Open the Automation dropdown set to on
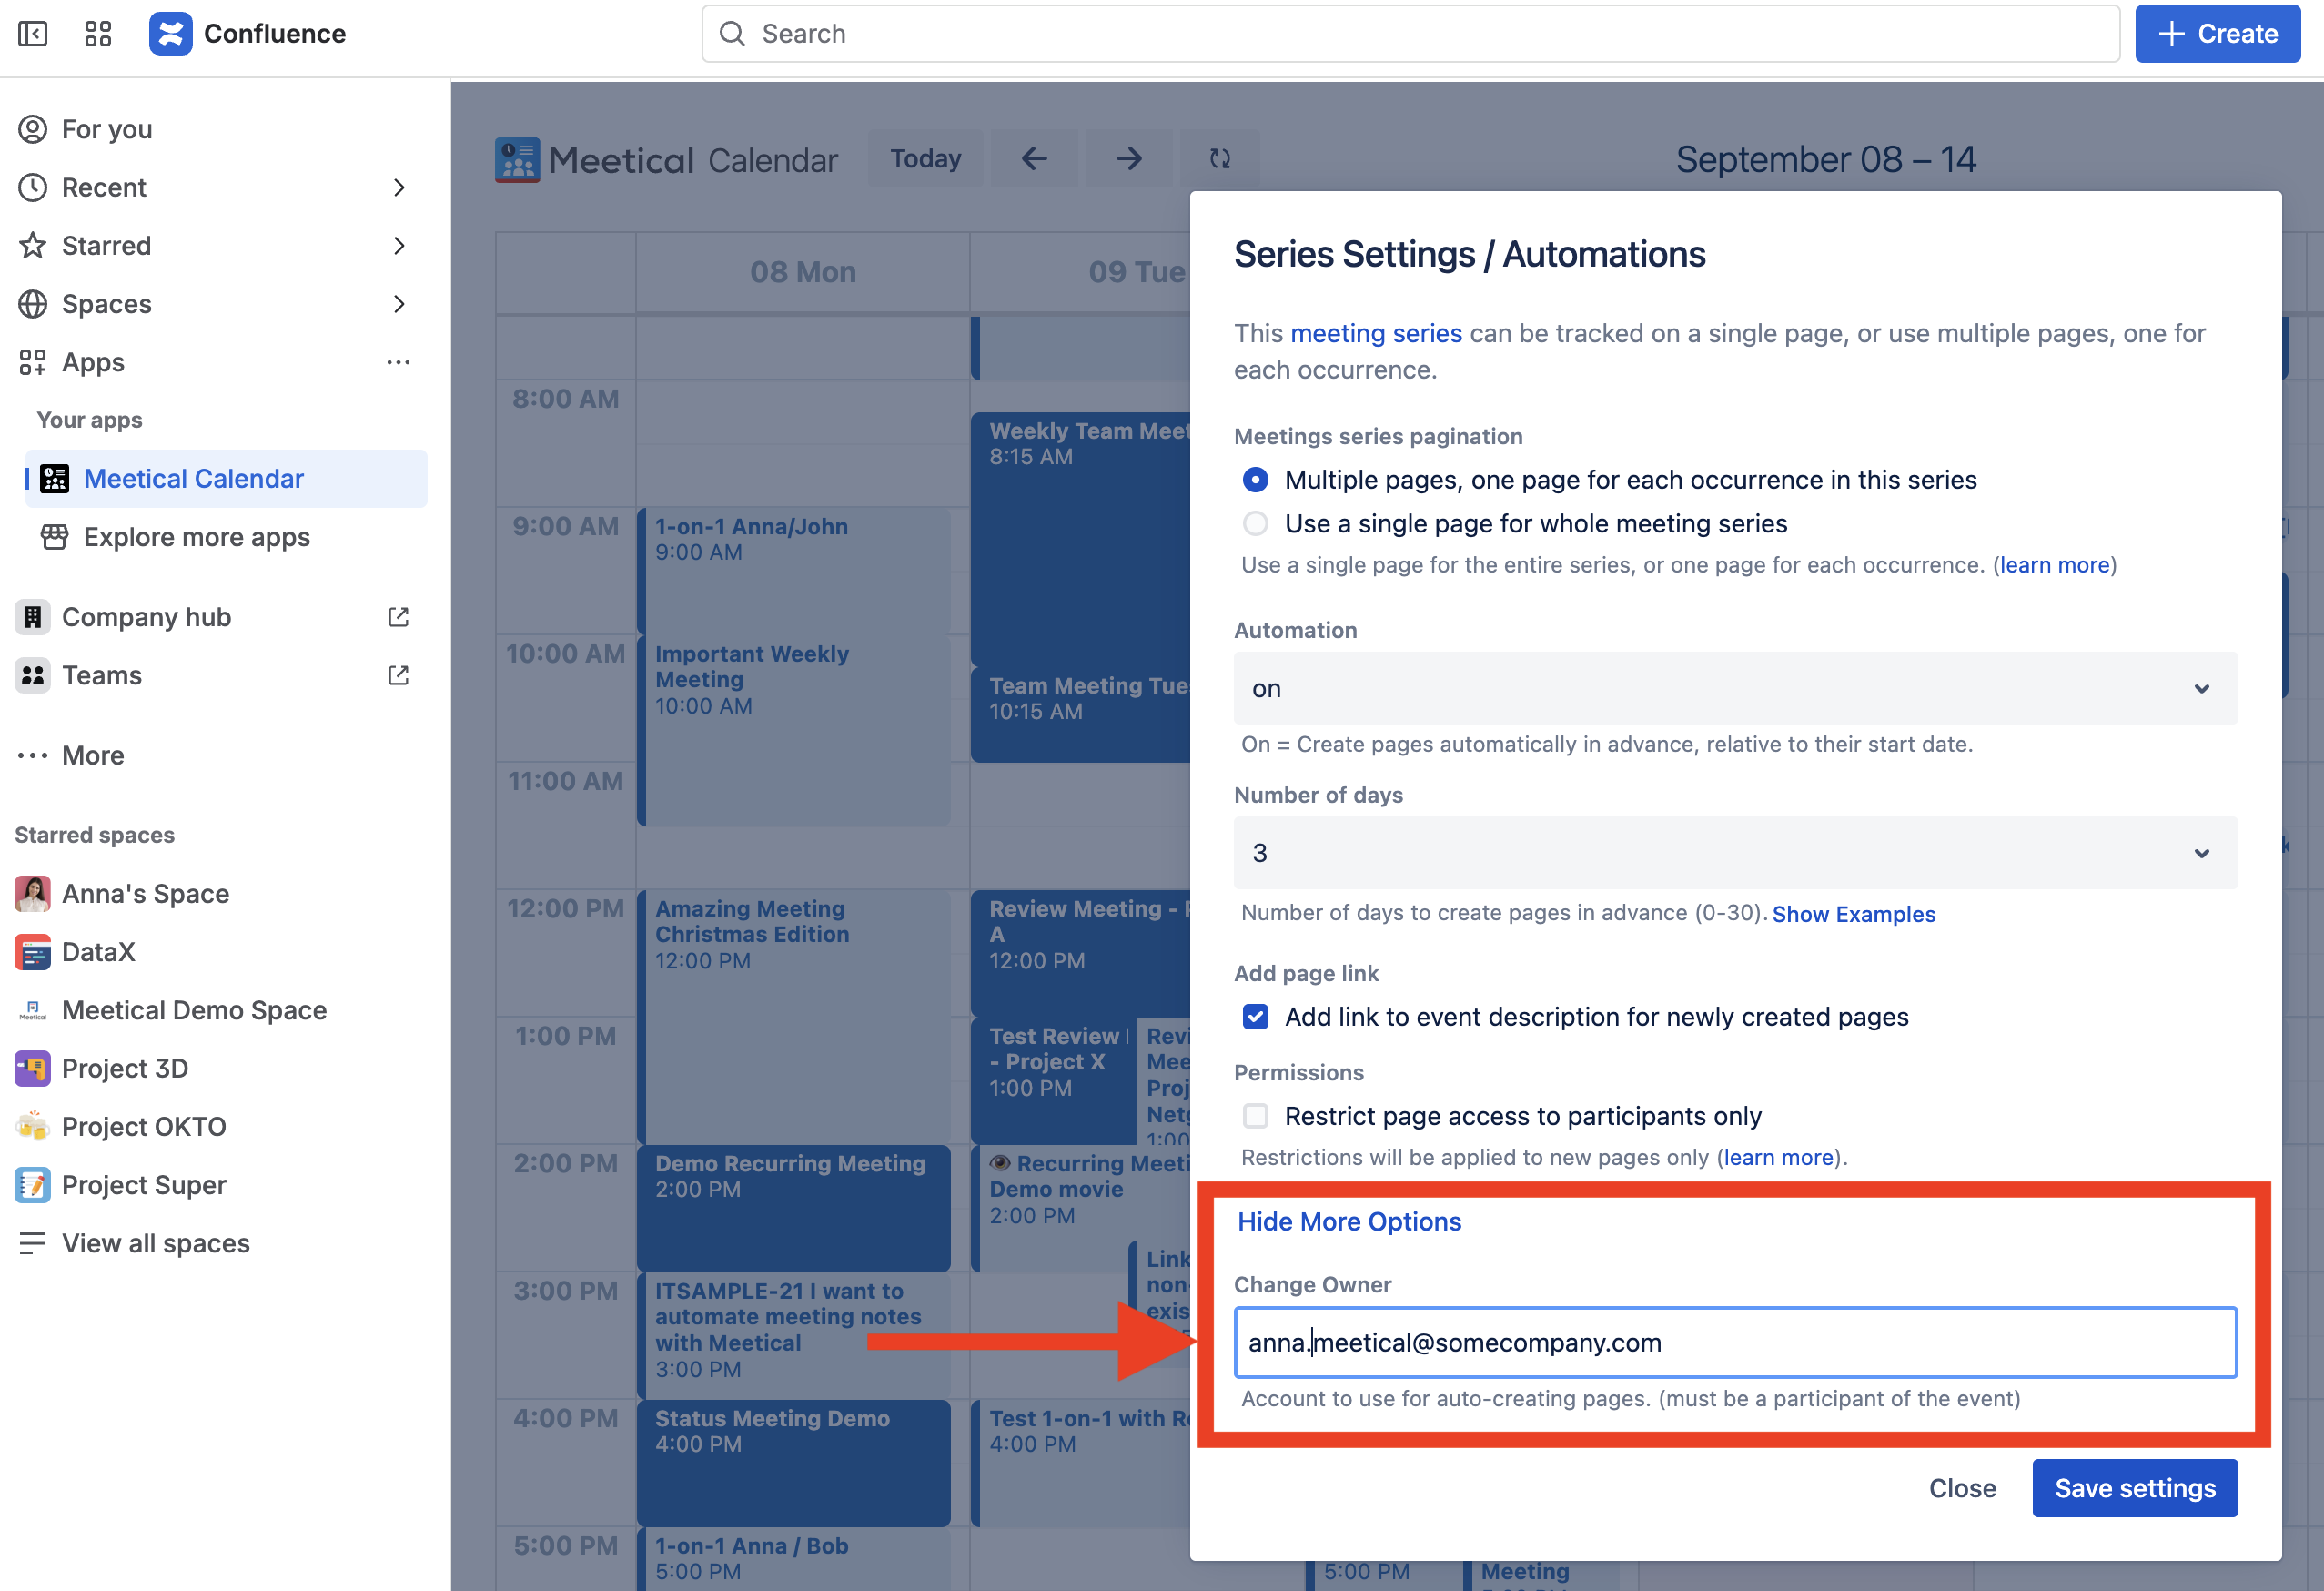 (x=1735, y=688)
